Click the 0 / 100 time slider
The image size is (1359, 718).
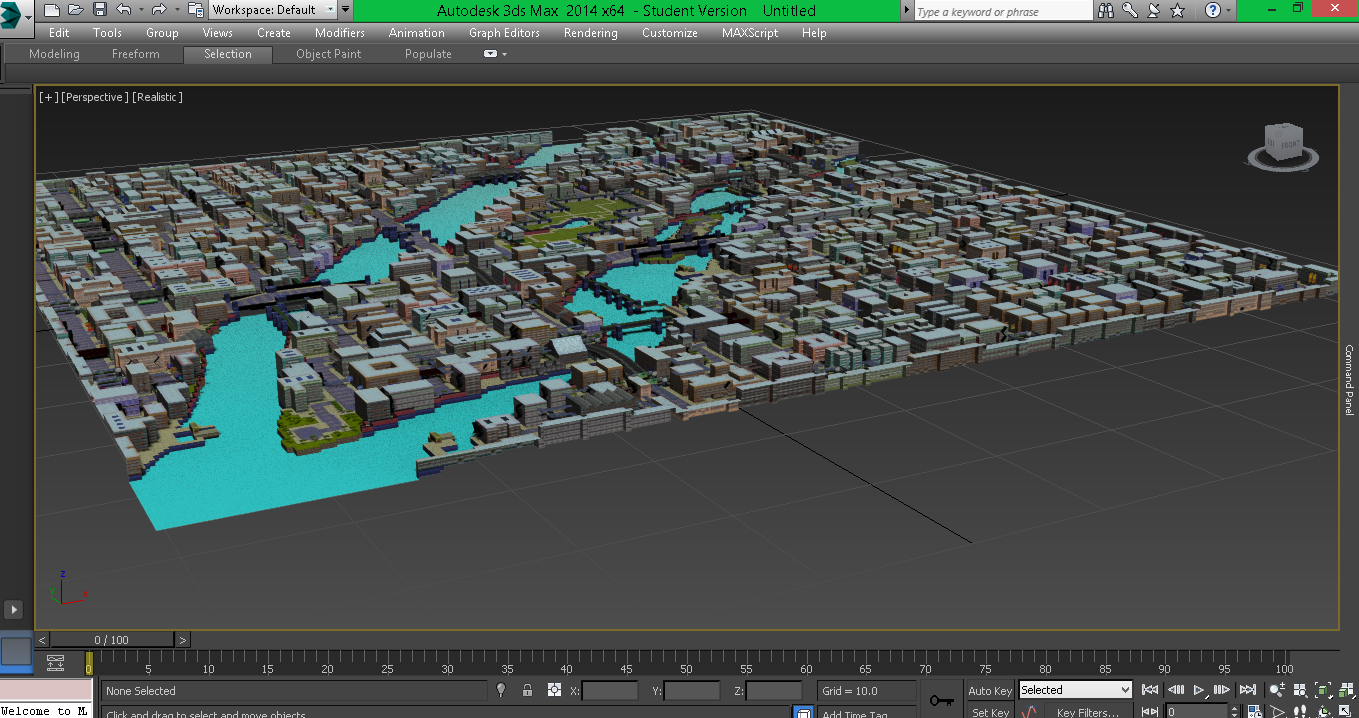pyautogui.click(x=112, y=640)
